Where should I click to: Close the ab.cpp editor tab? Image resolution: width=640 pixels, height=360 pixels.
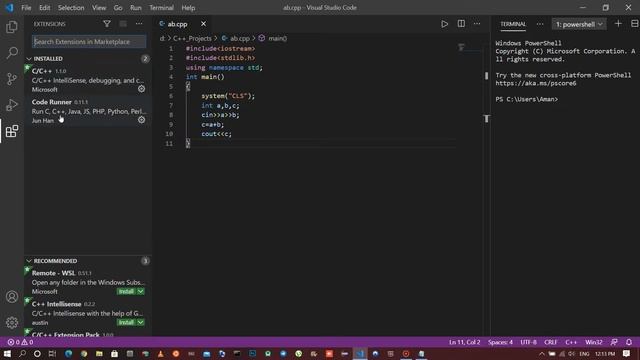pos(203,24)
